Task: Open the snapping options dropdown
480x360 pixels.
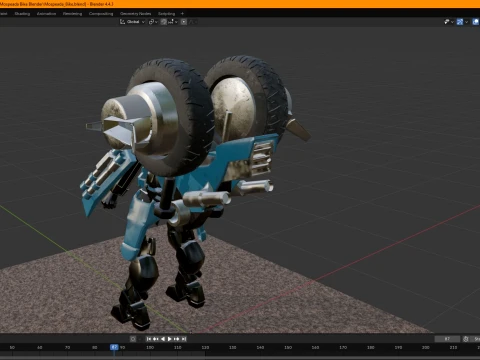Action: [173, 22]
